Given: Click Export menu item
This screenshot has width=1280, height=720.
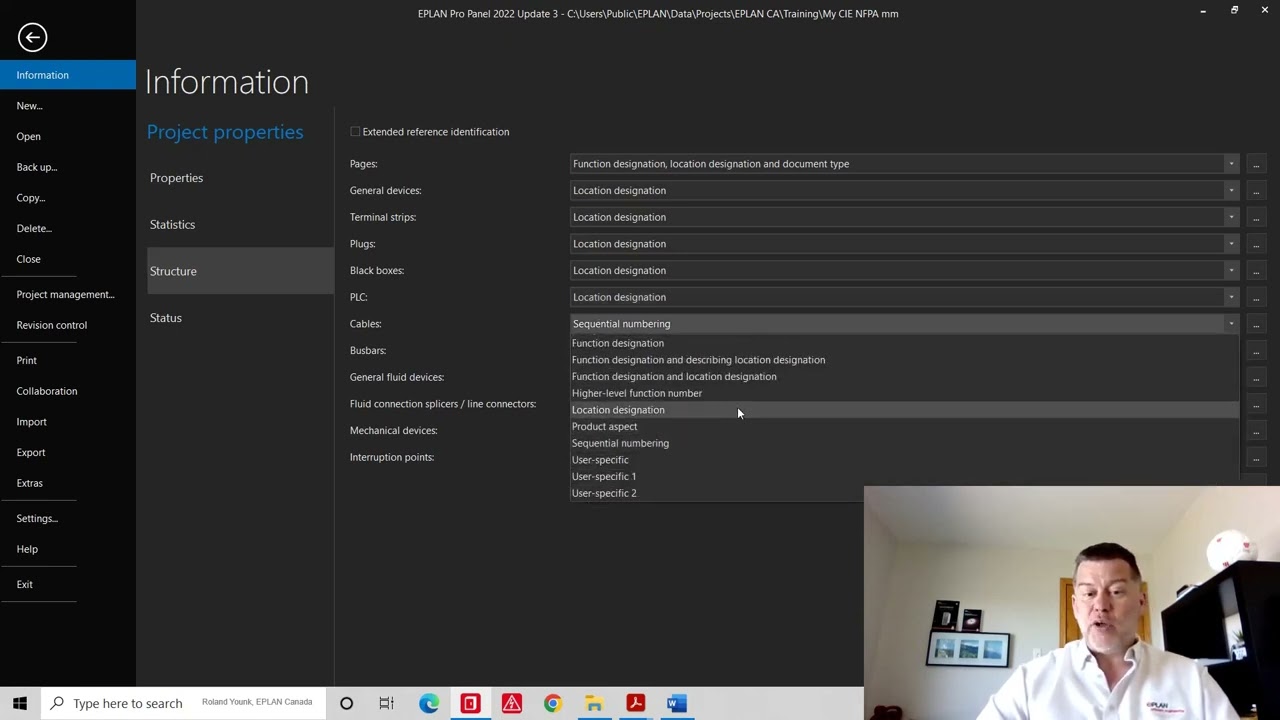Looking at the screenshot, I should click(x=68, y=452).
